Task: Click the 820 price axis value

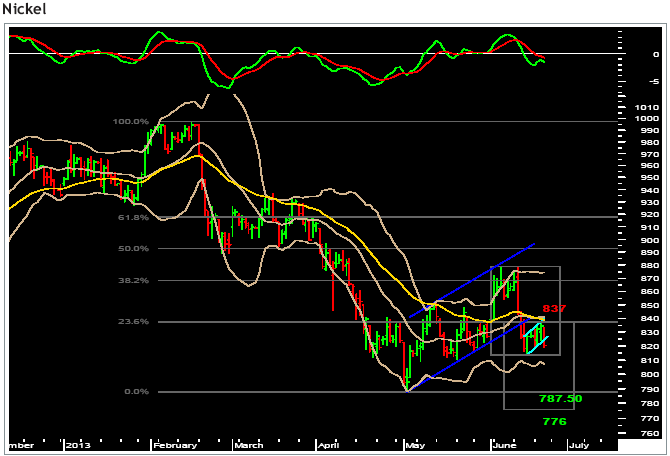Action: 649,347
